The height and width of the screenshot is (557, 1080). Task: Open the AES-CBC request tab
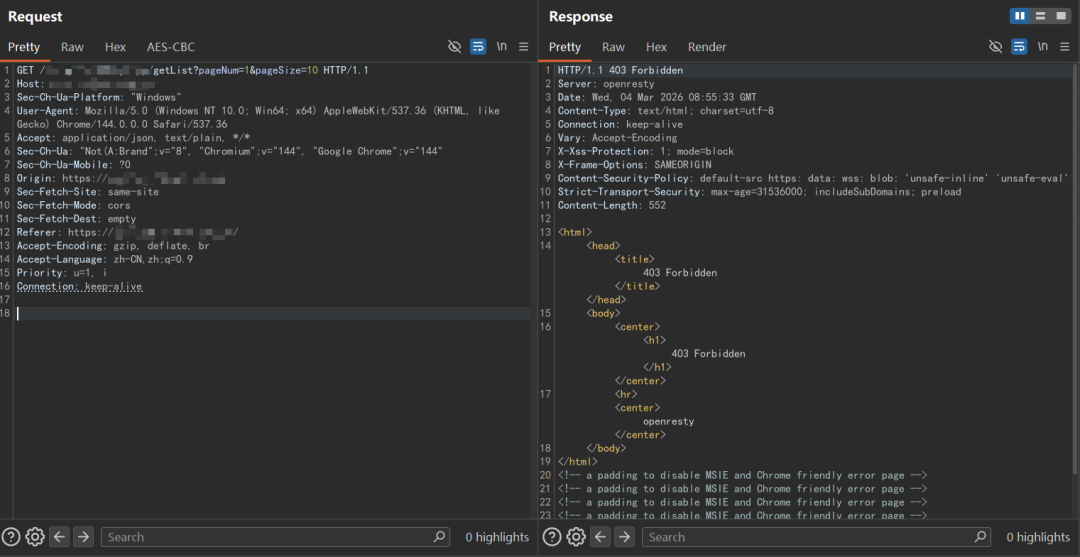171,47
